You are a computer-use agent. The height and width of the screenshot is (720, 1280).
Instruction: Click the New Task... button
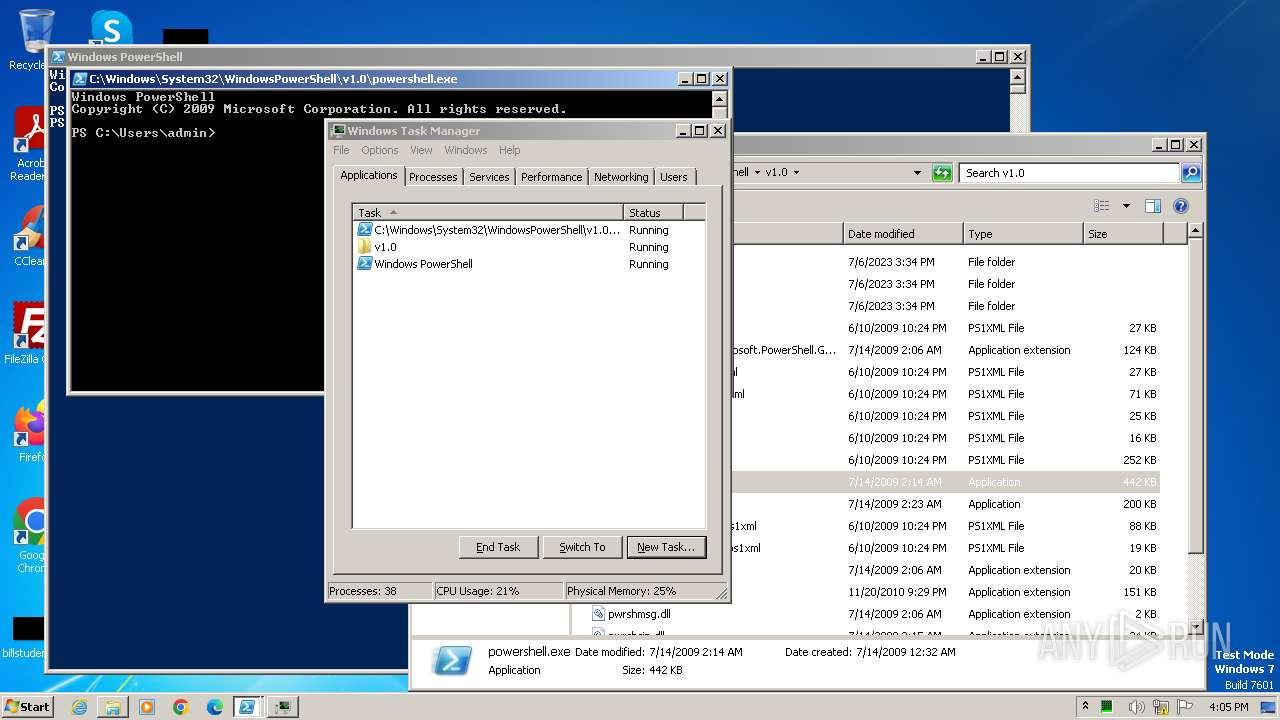pyautogui.click(x=666, y=547)
